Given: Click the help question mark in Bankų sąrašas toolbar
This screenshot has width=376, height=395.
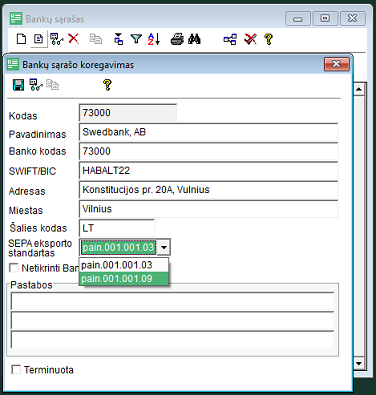Looking at the screenshot, I should point(268,39).
